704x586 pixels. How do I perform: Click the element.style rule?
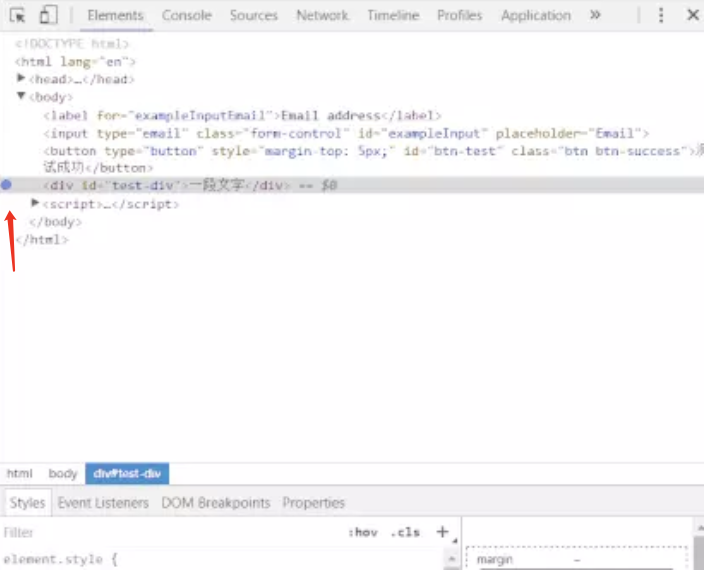tap(60, 560)
